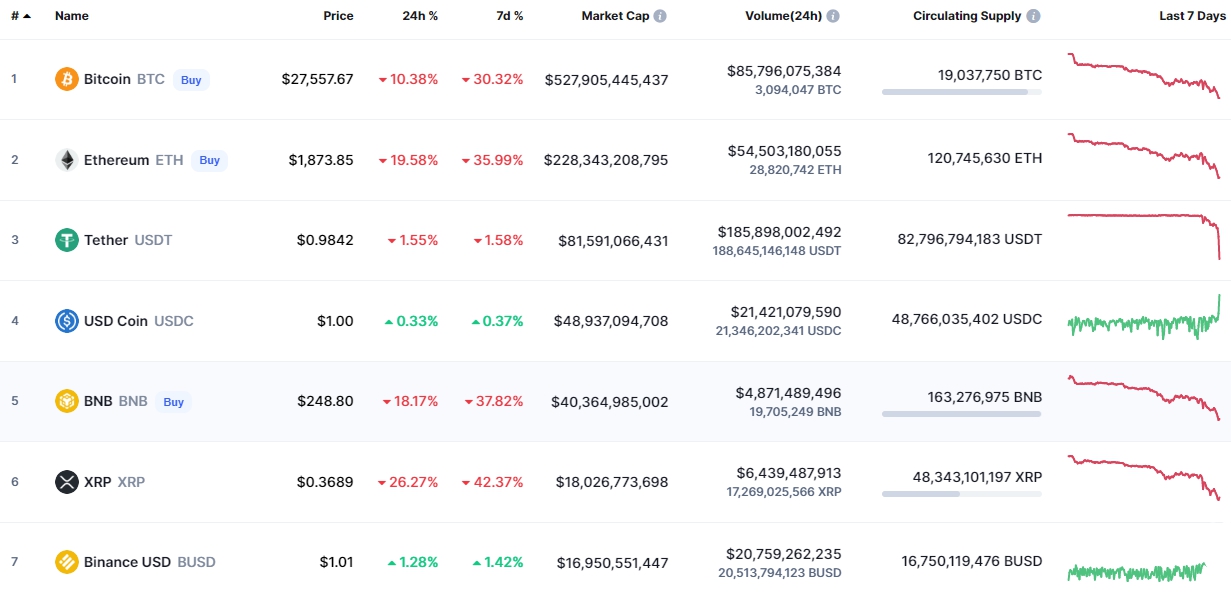Click Bitcoin price $27,557.67
The width and height of the screenshot is (1231, 594).
pos(317,79)
